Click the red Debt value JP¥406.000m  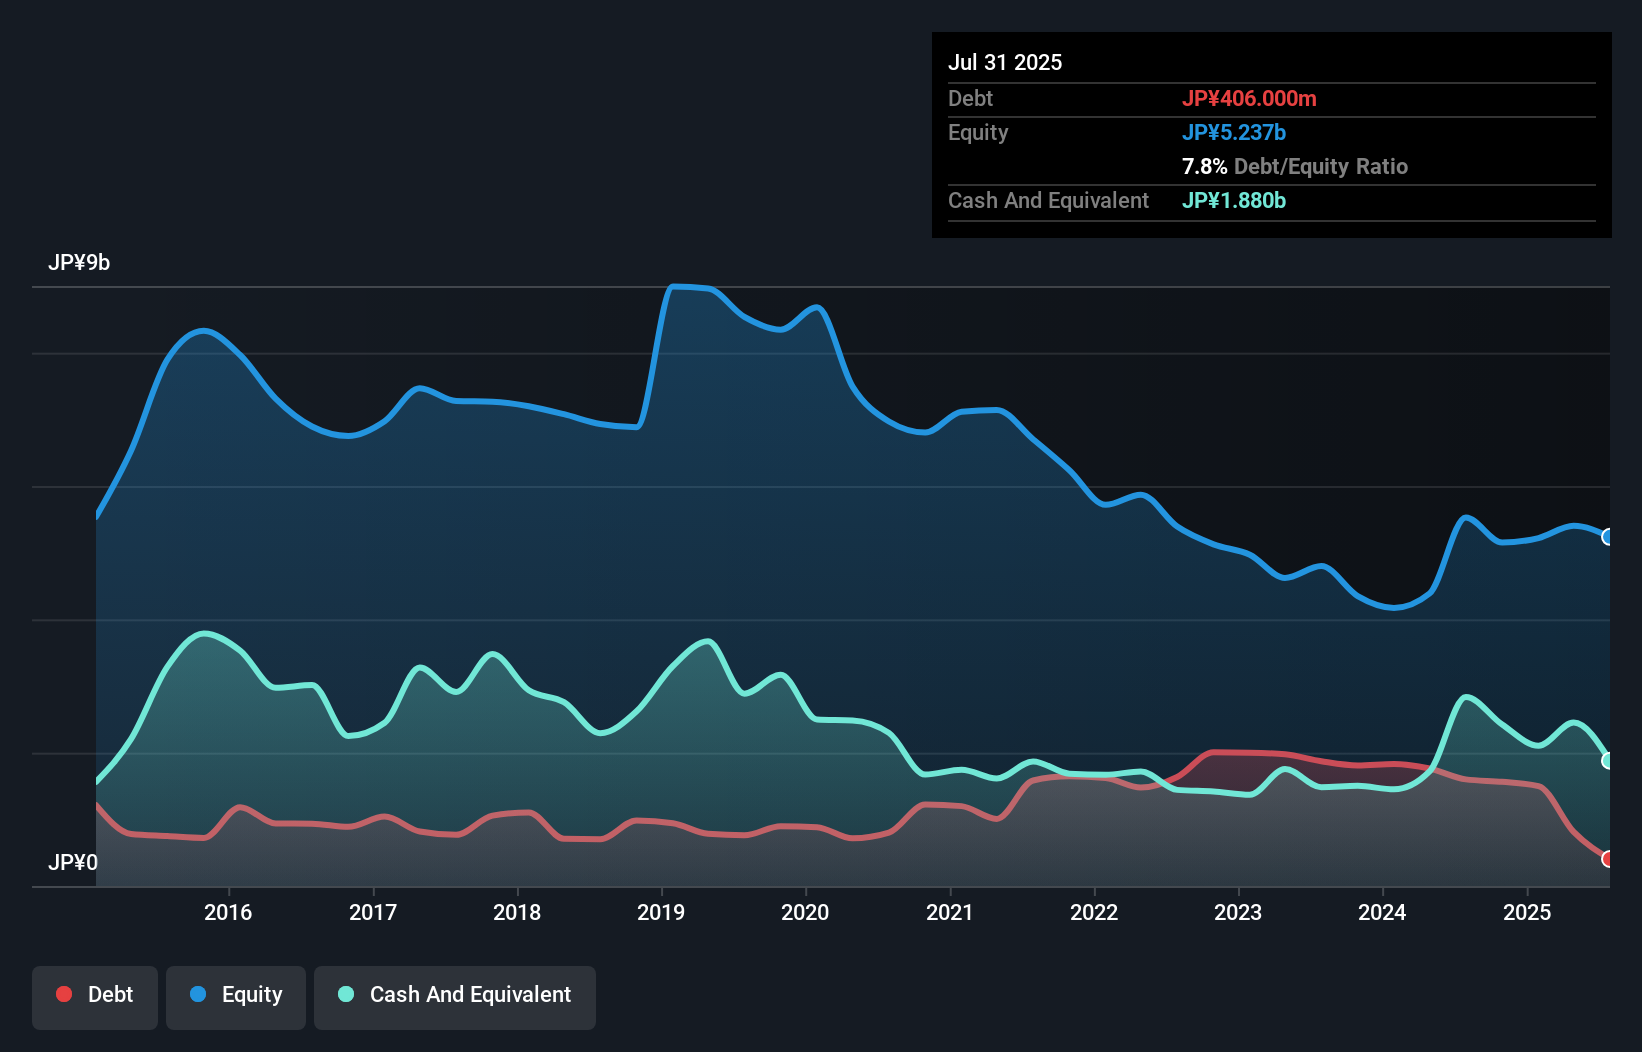click(x=1250, y=98)
